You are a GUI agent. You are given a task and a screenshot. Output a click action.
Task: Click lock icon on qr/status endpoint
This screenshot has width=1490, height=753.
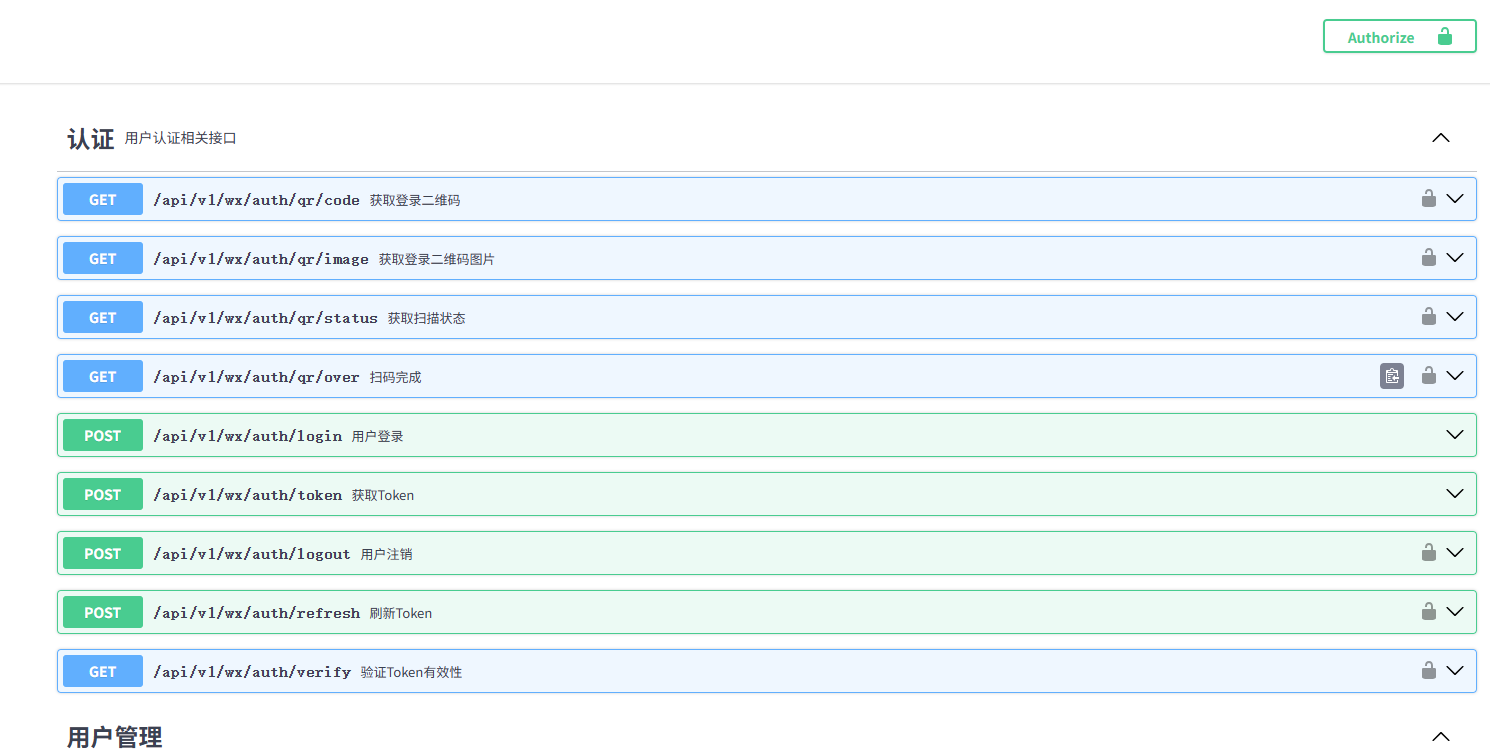coord(1429,316)
